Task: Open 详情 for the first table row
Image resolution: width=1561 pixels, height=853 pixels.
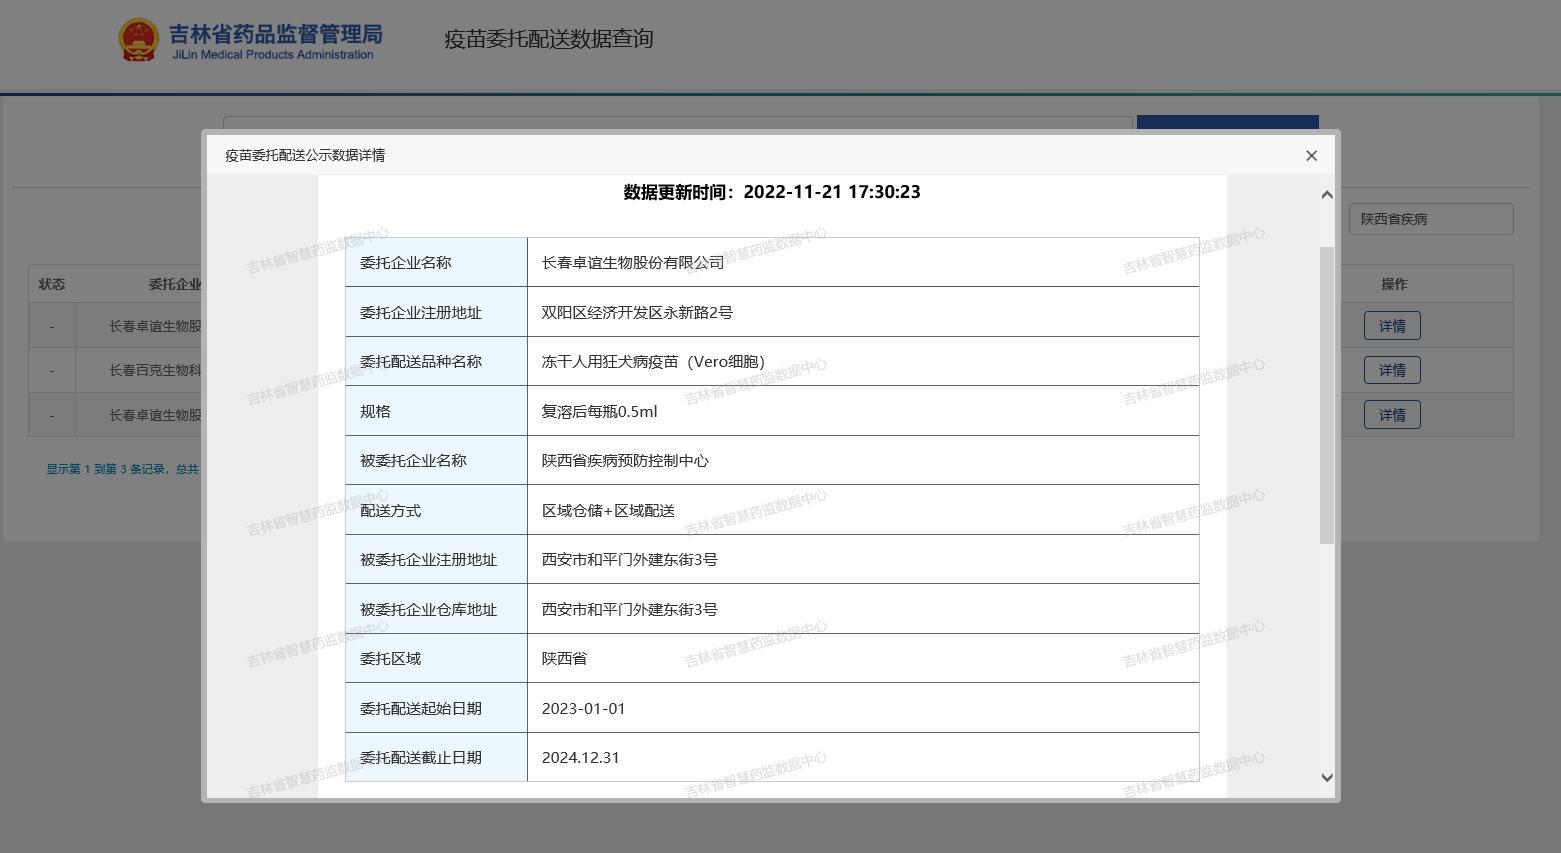Action: (x=1392, y=326)
